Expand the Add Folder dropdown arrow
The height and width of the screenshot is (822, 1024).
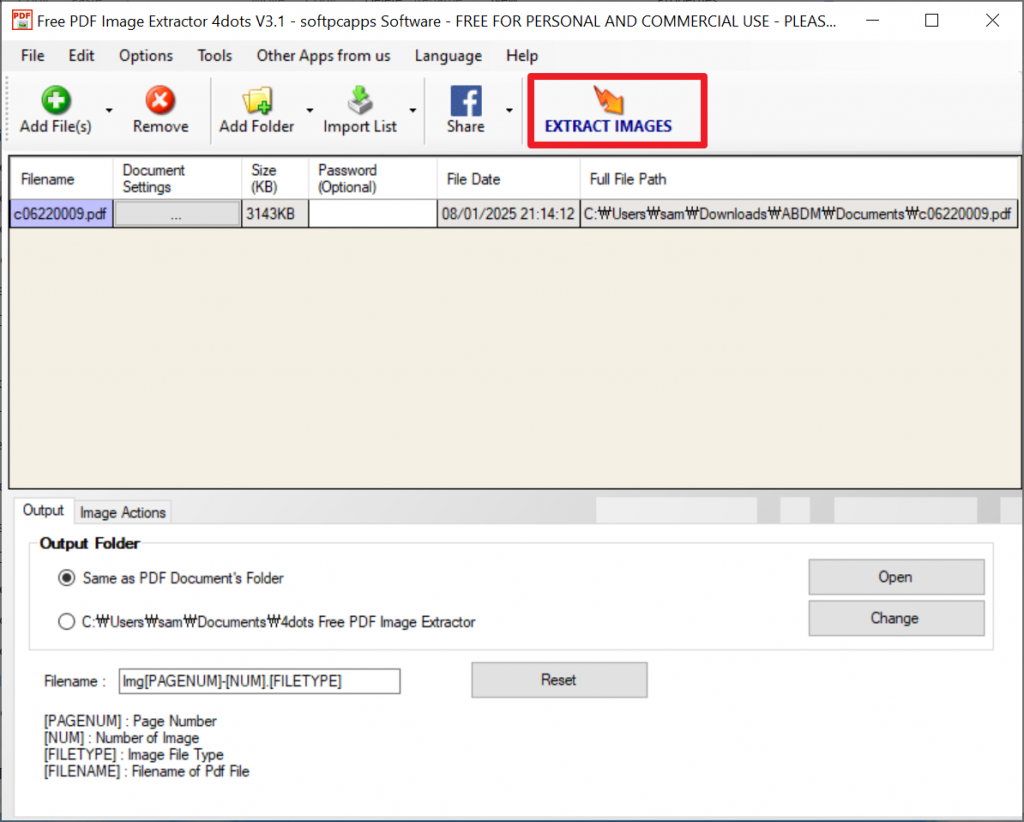(310, 110)
